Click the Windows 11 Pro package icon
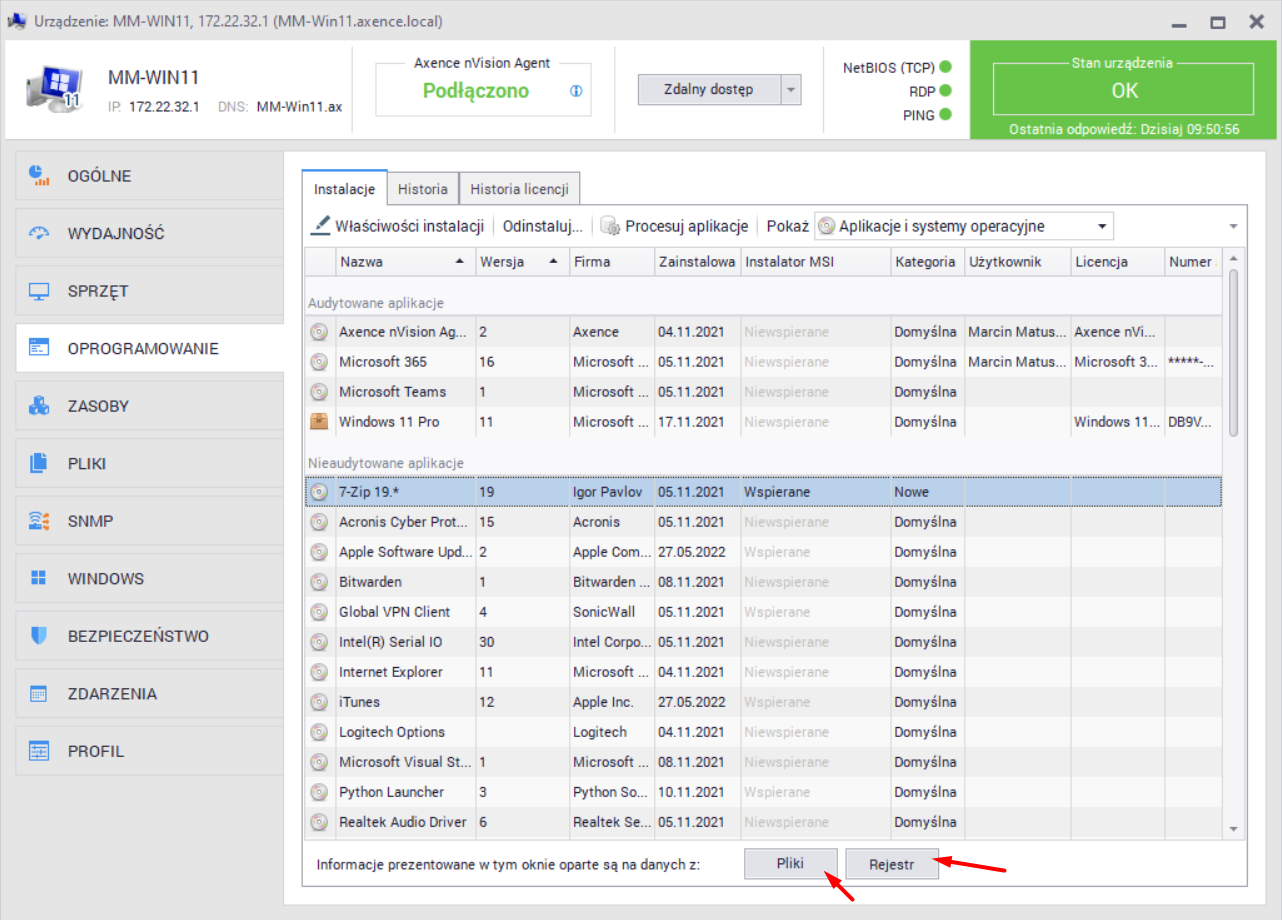1282x920 pixels. (319, 422)
